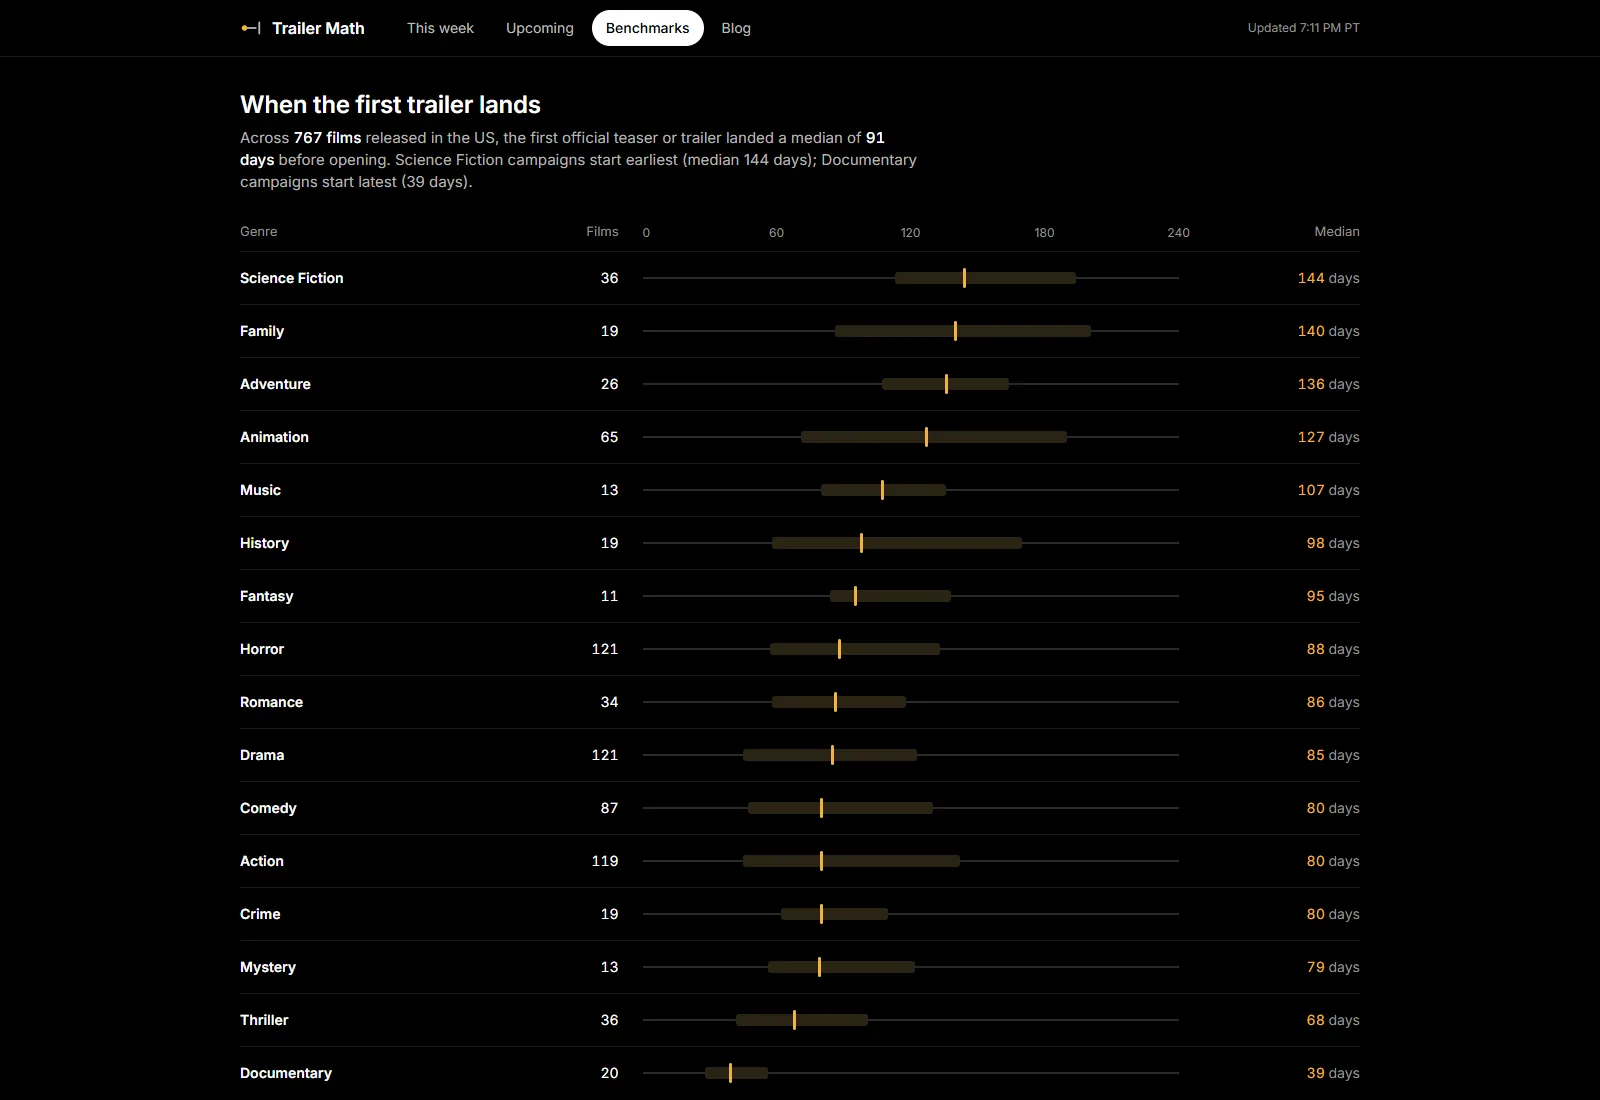Select the Music genre label
The height and width of the screenshot is (1100, 1600).
tap(260, 490)
